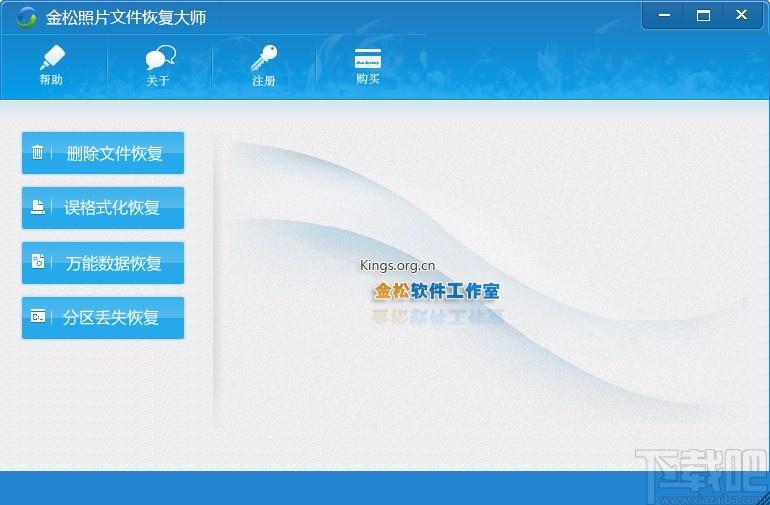
Task: Start 误格式化恢复 format recovery
Action: click(103, 208)
